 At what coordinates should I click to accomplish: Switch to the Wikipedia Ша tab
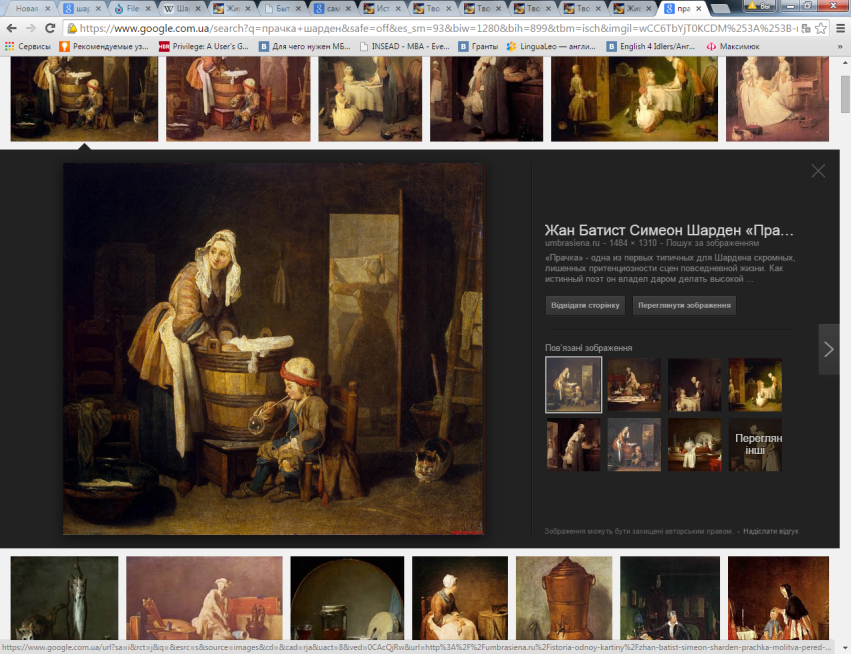(182, 8)
